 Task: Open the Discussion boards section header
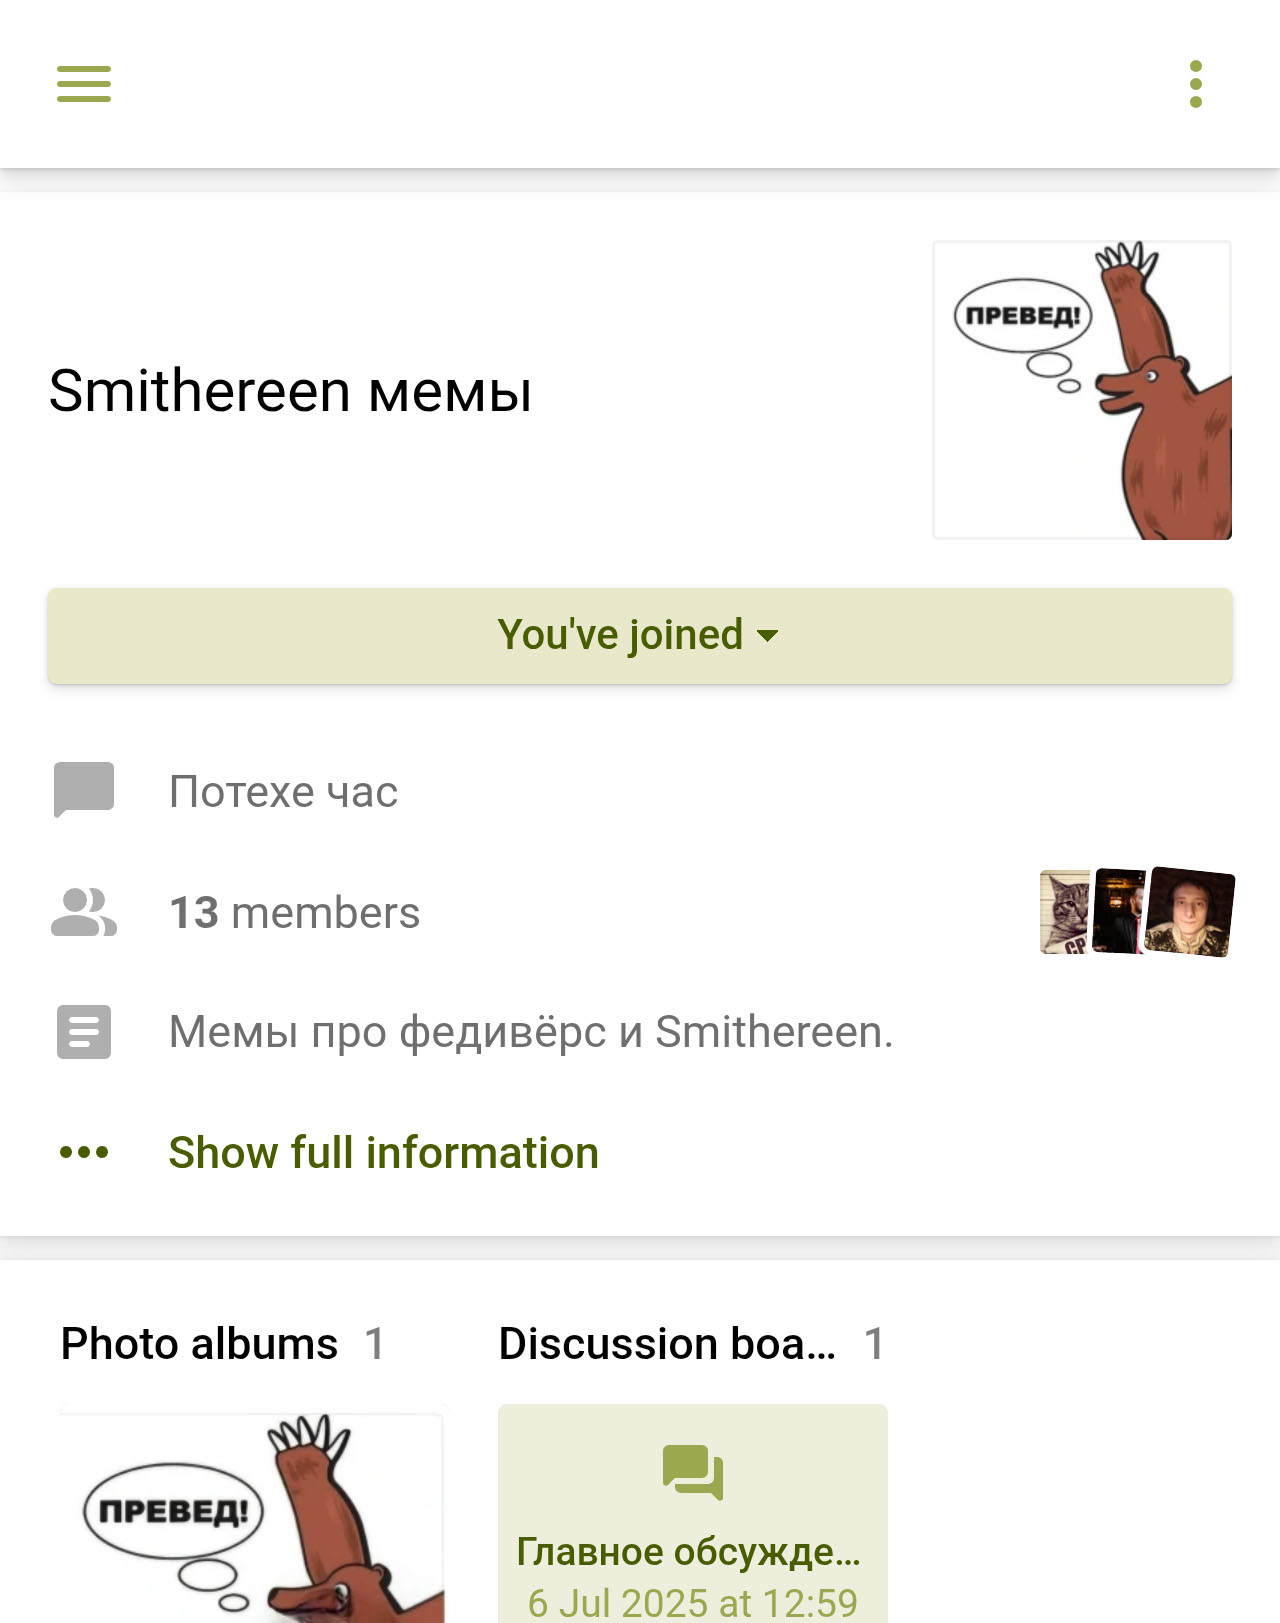[x=667, y=1344]
